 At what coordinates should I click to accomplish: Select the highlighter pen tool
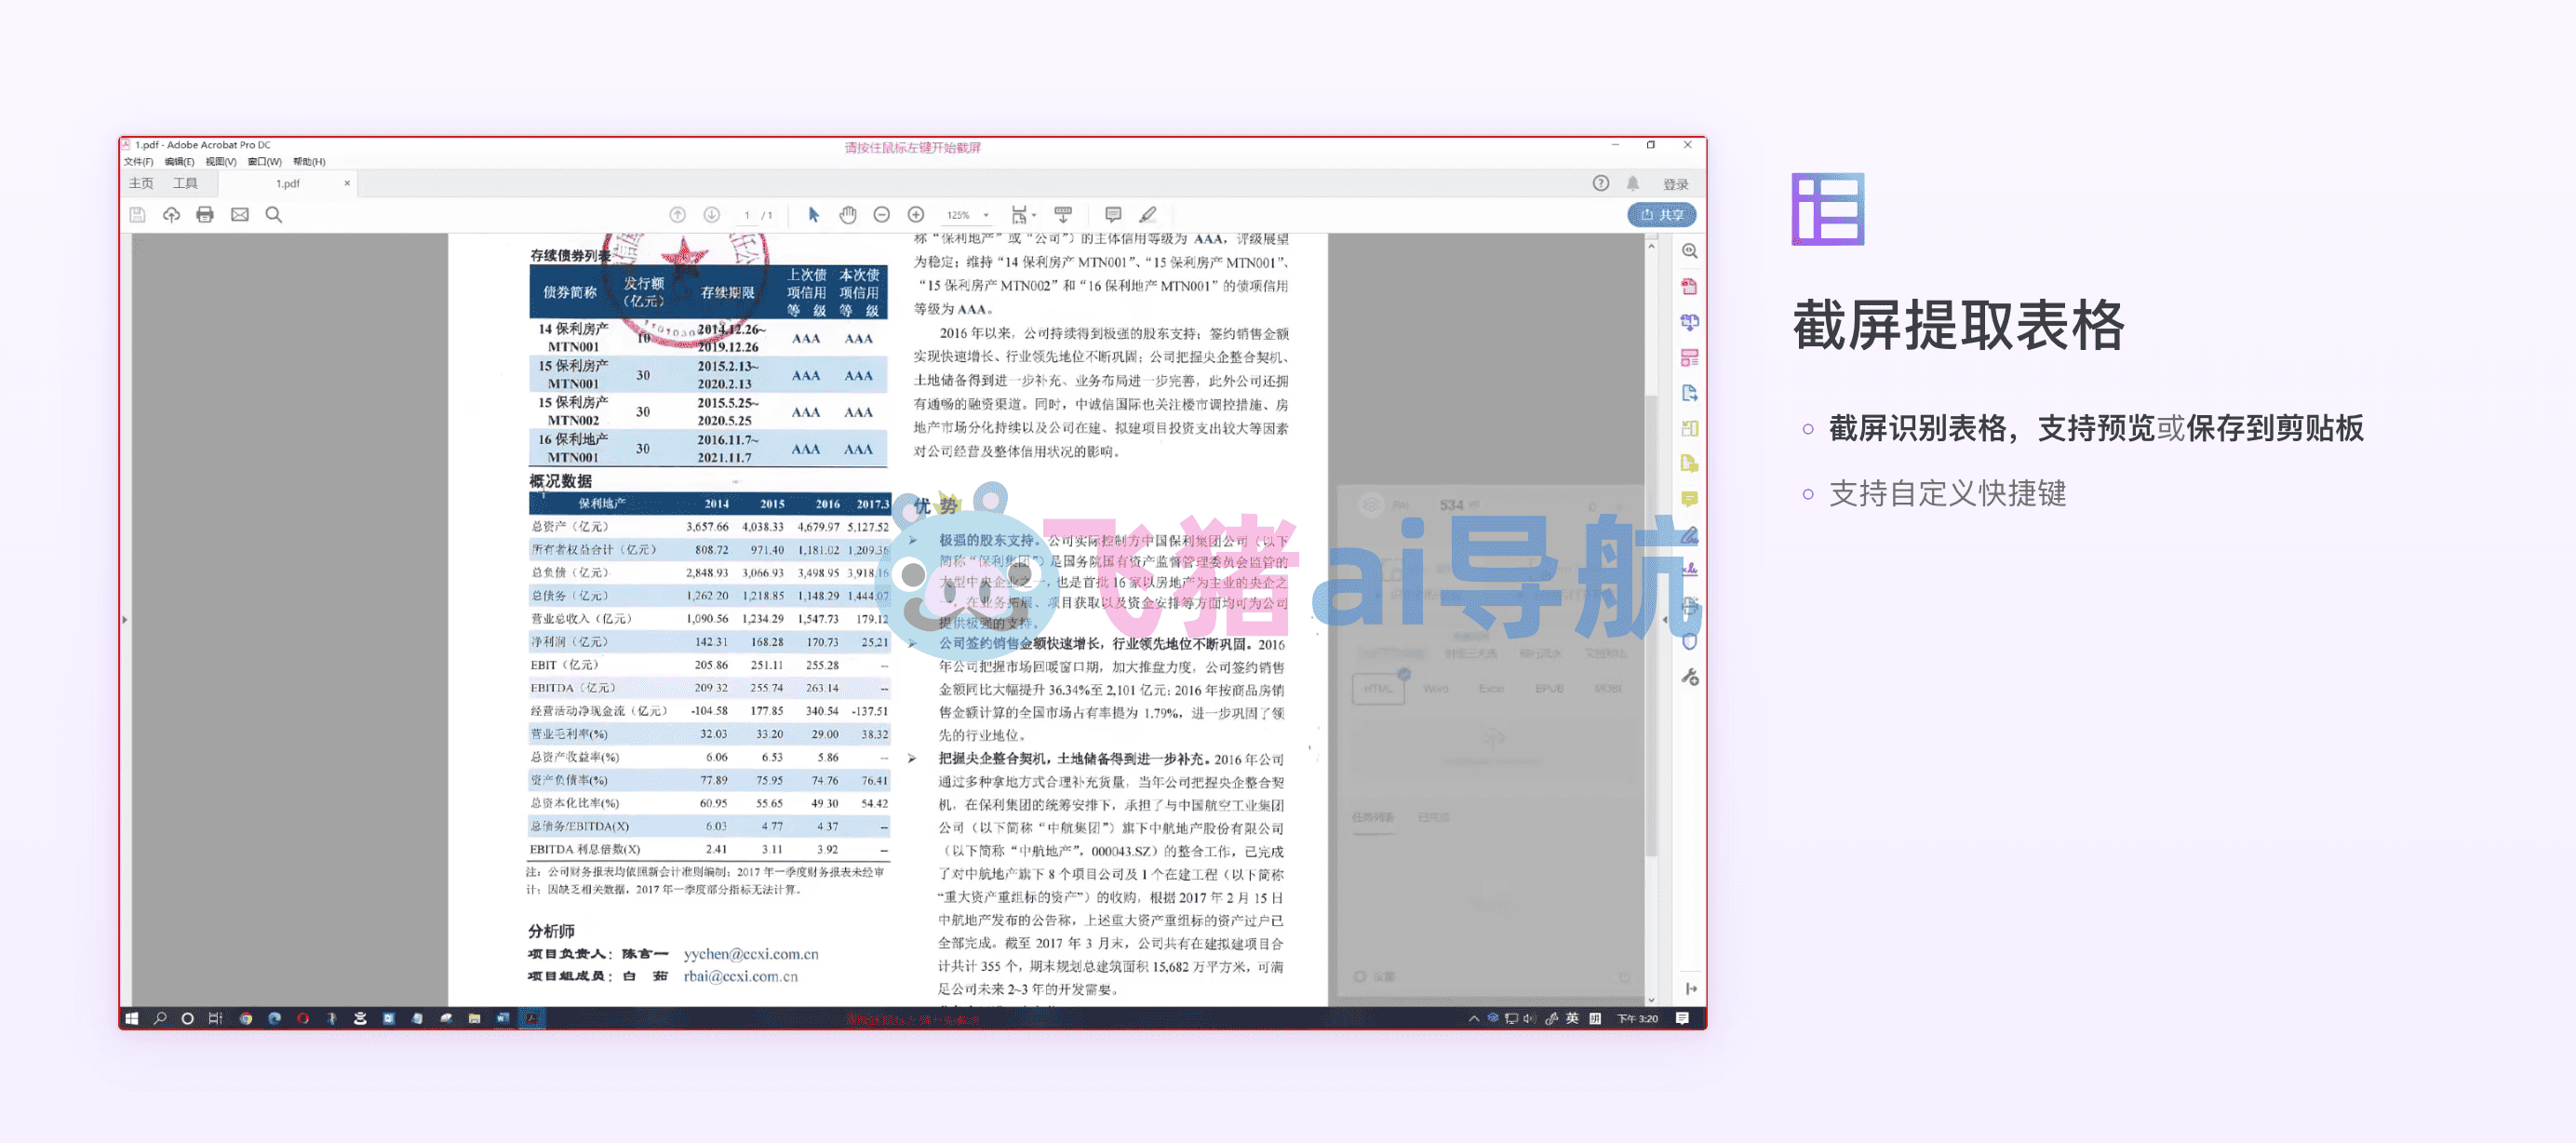[x=1148, y=214]
